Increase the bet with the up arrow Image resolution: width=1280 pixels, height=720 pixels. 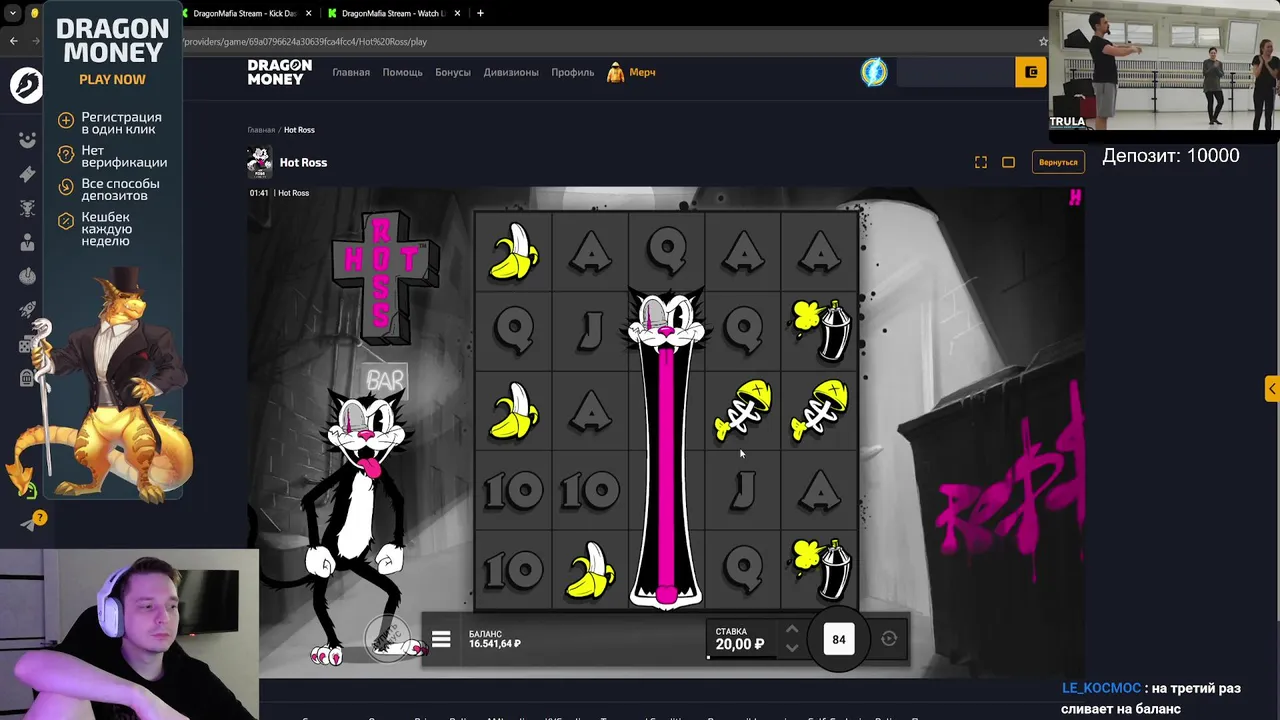pos(792,629)
